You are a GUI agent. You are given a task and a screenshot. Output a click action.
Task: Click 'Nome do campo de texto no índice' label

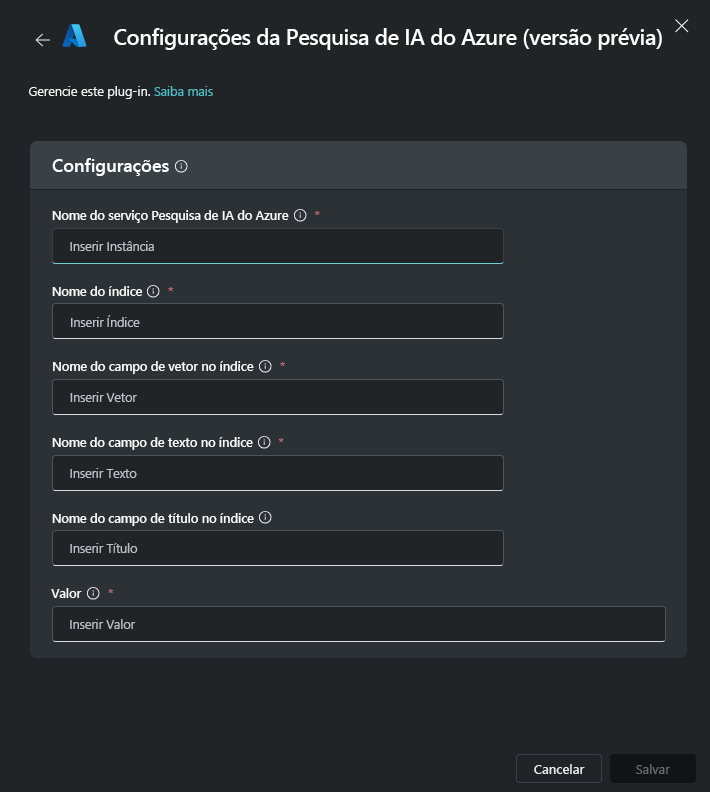coord(153,442)
